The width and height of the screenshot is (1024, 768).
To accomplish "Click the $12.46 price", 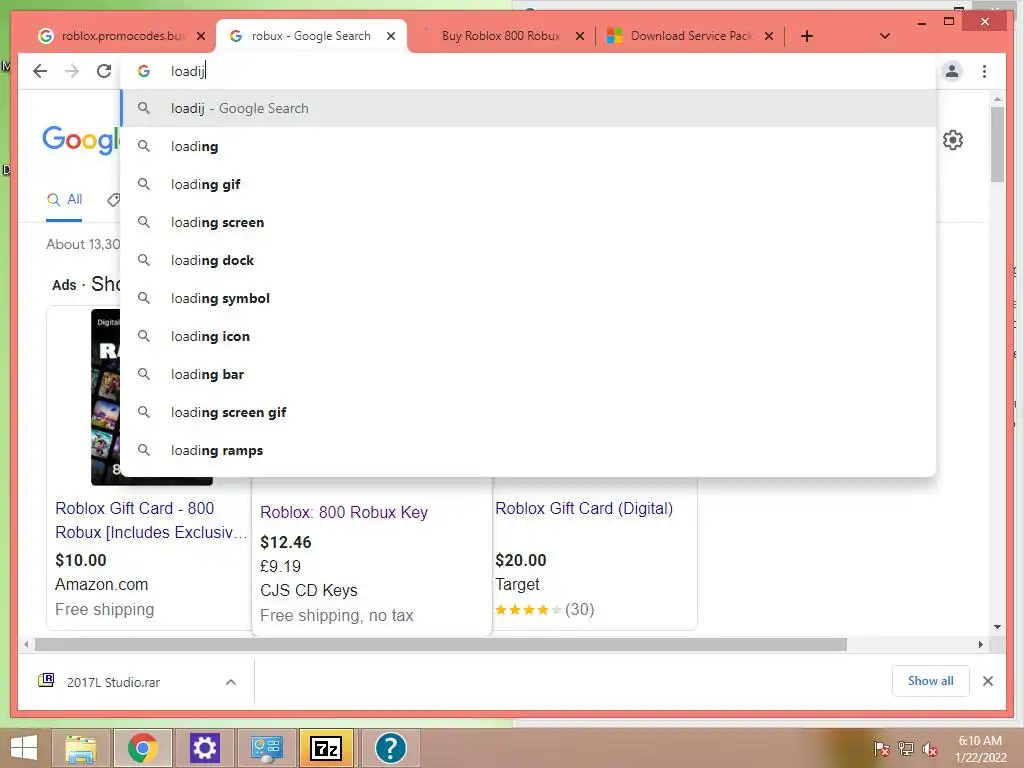I will [285, 543].
